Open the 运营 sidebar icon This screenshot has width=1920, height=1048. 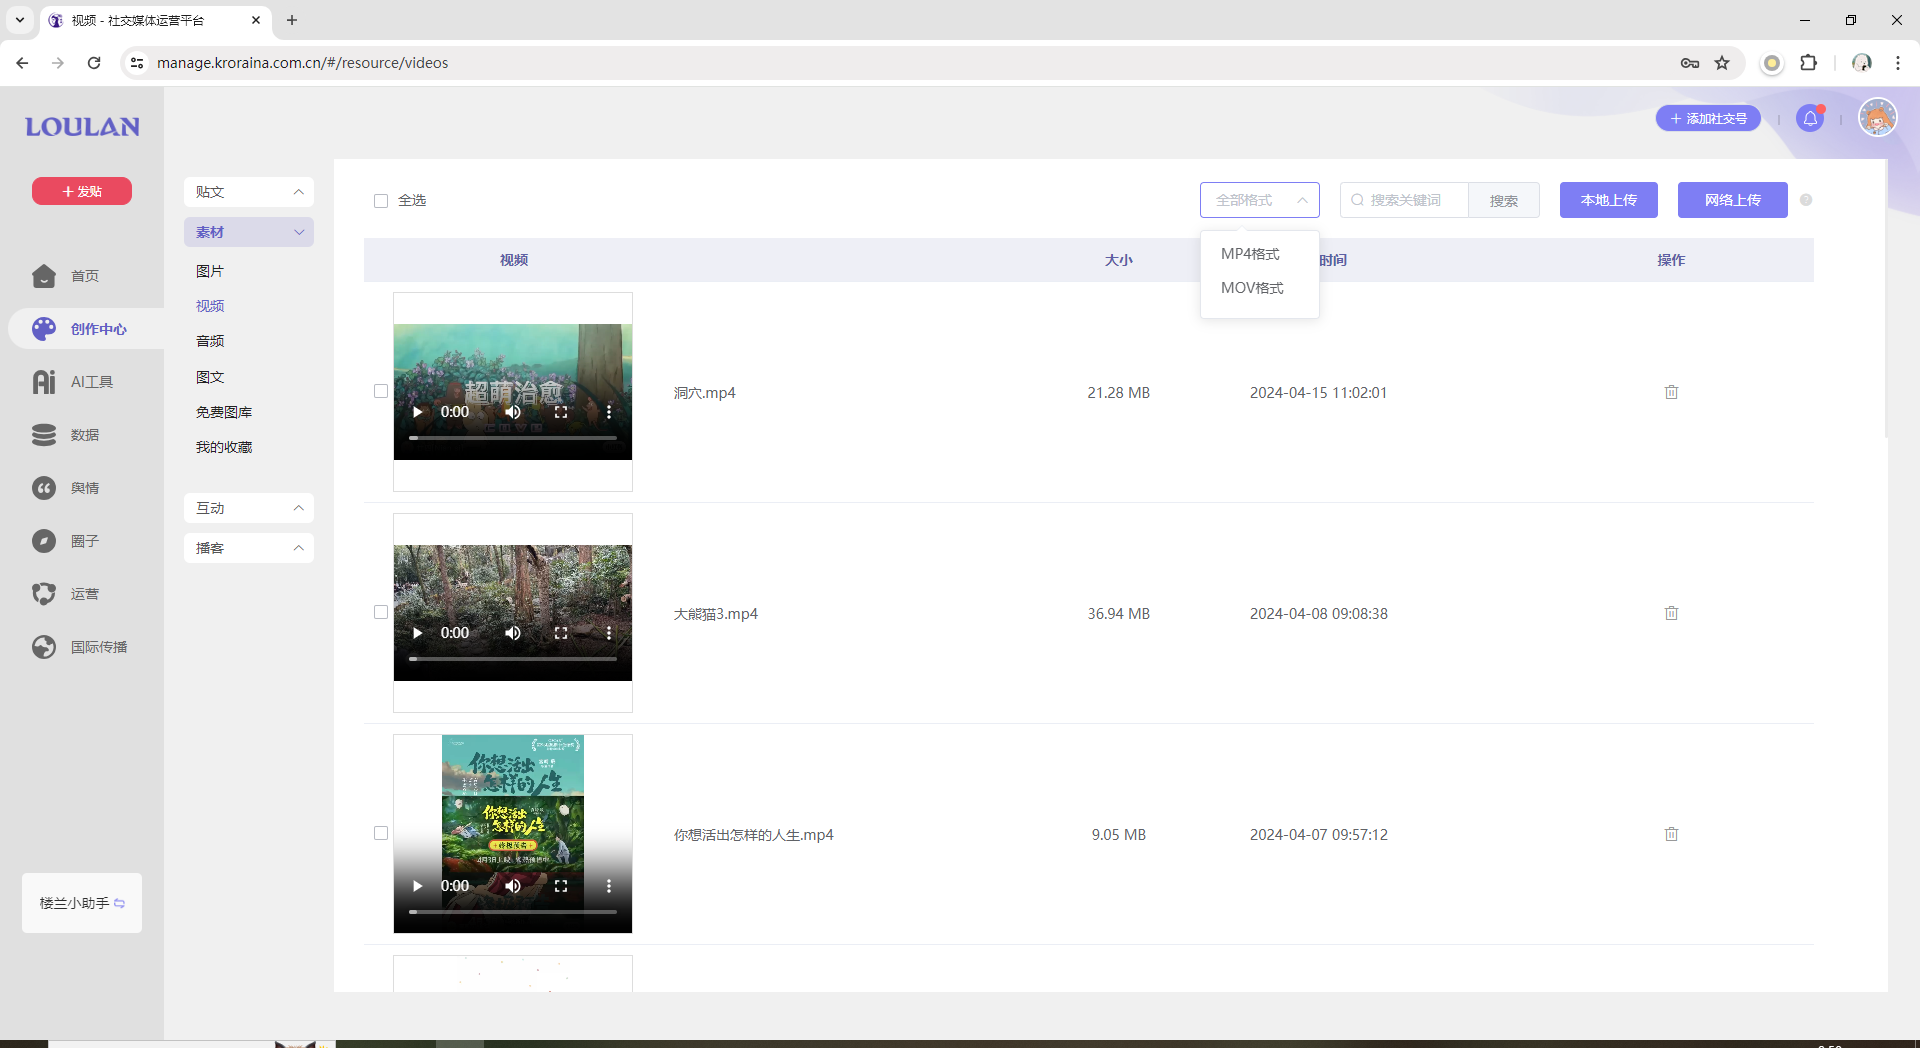pyautogui.click(x=44, y=594)
